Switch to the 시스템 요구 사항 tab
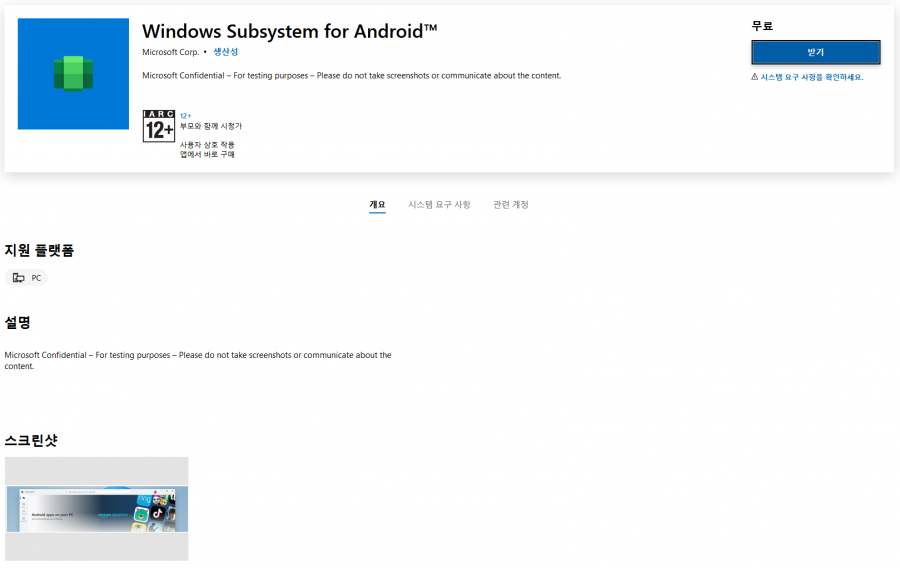 click(x=439, y=205)
